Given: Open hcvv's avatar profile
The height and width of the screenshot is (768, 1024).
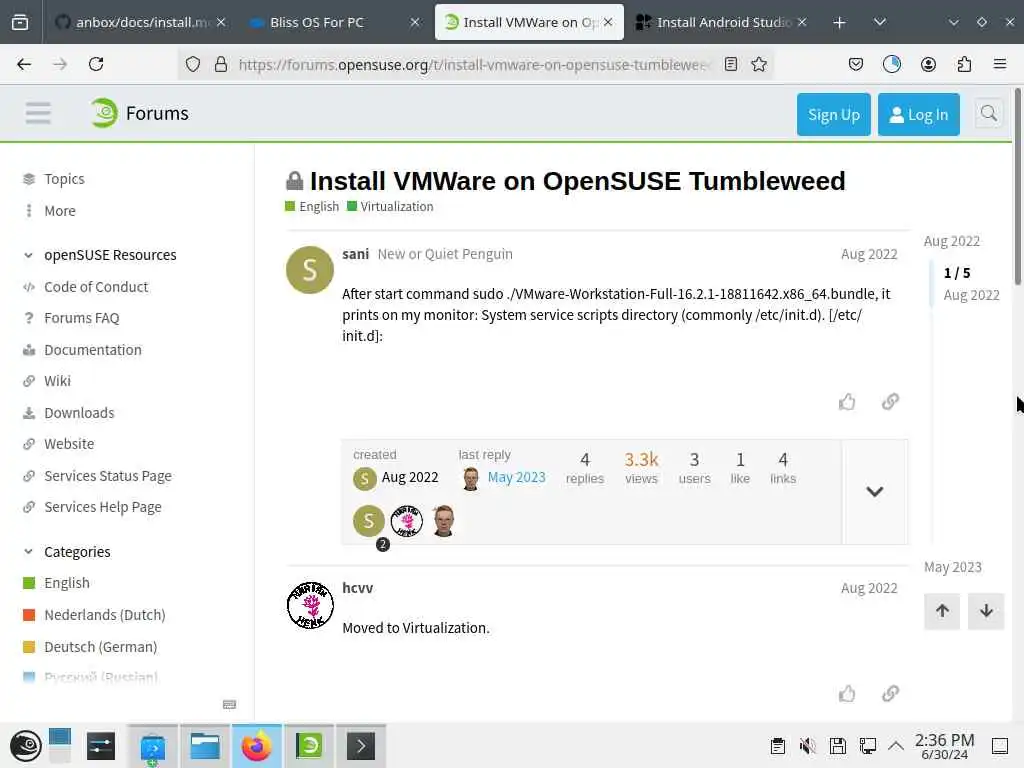Looking at the screenshot, I should [x=310, y=605].
